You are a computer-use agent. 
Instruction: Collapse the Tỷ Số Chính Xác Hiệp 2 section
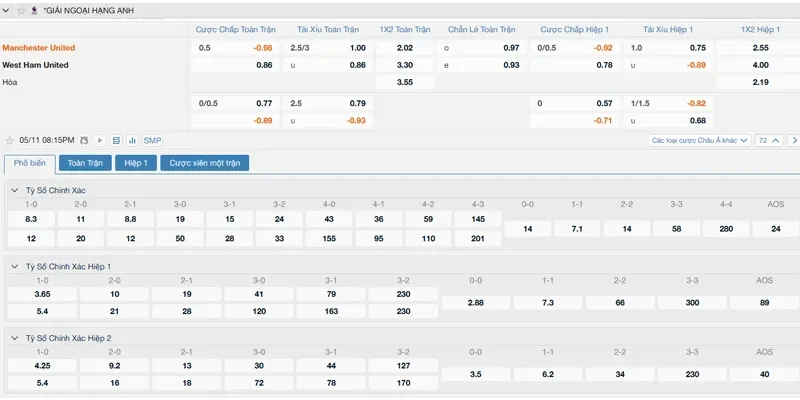[x=14, y=338]
